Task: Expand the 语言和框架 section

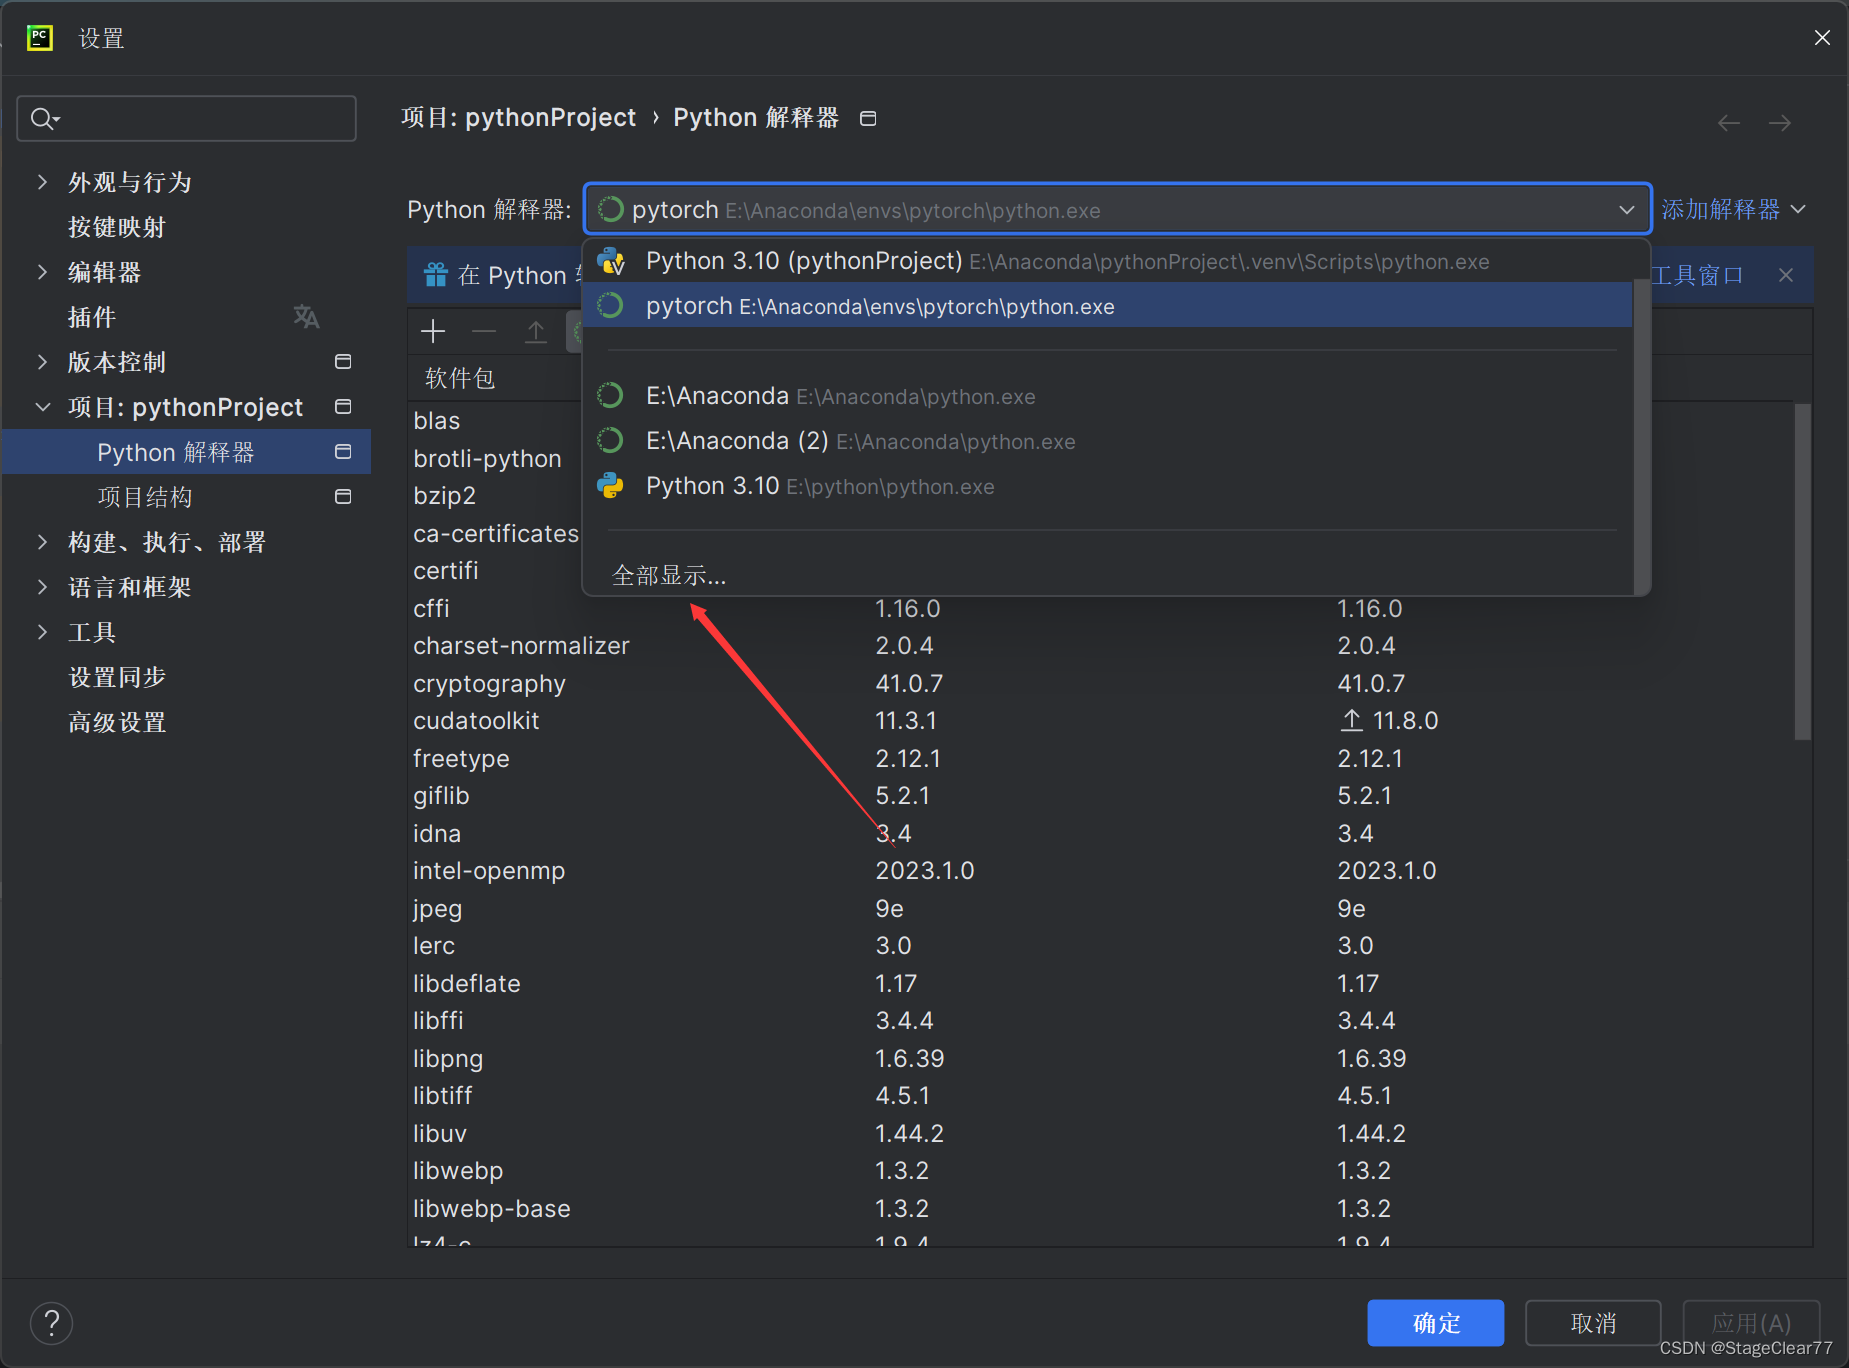Action: click(42, 587)
